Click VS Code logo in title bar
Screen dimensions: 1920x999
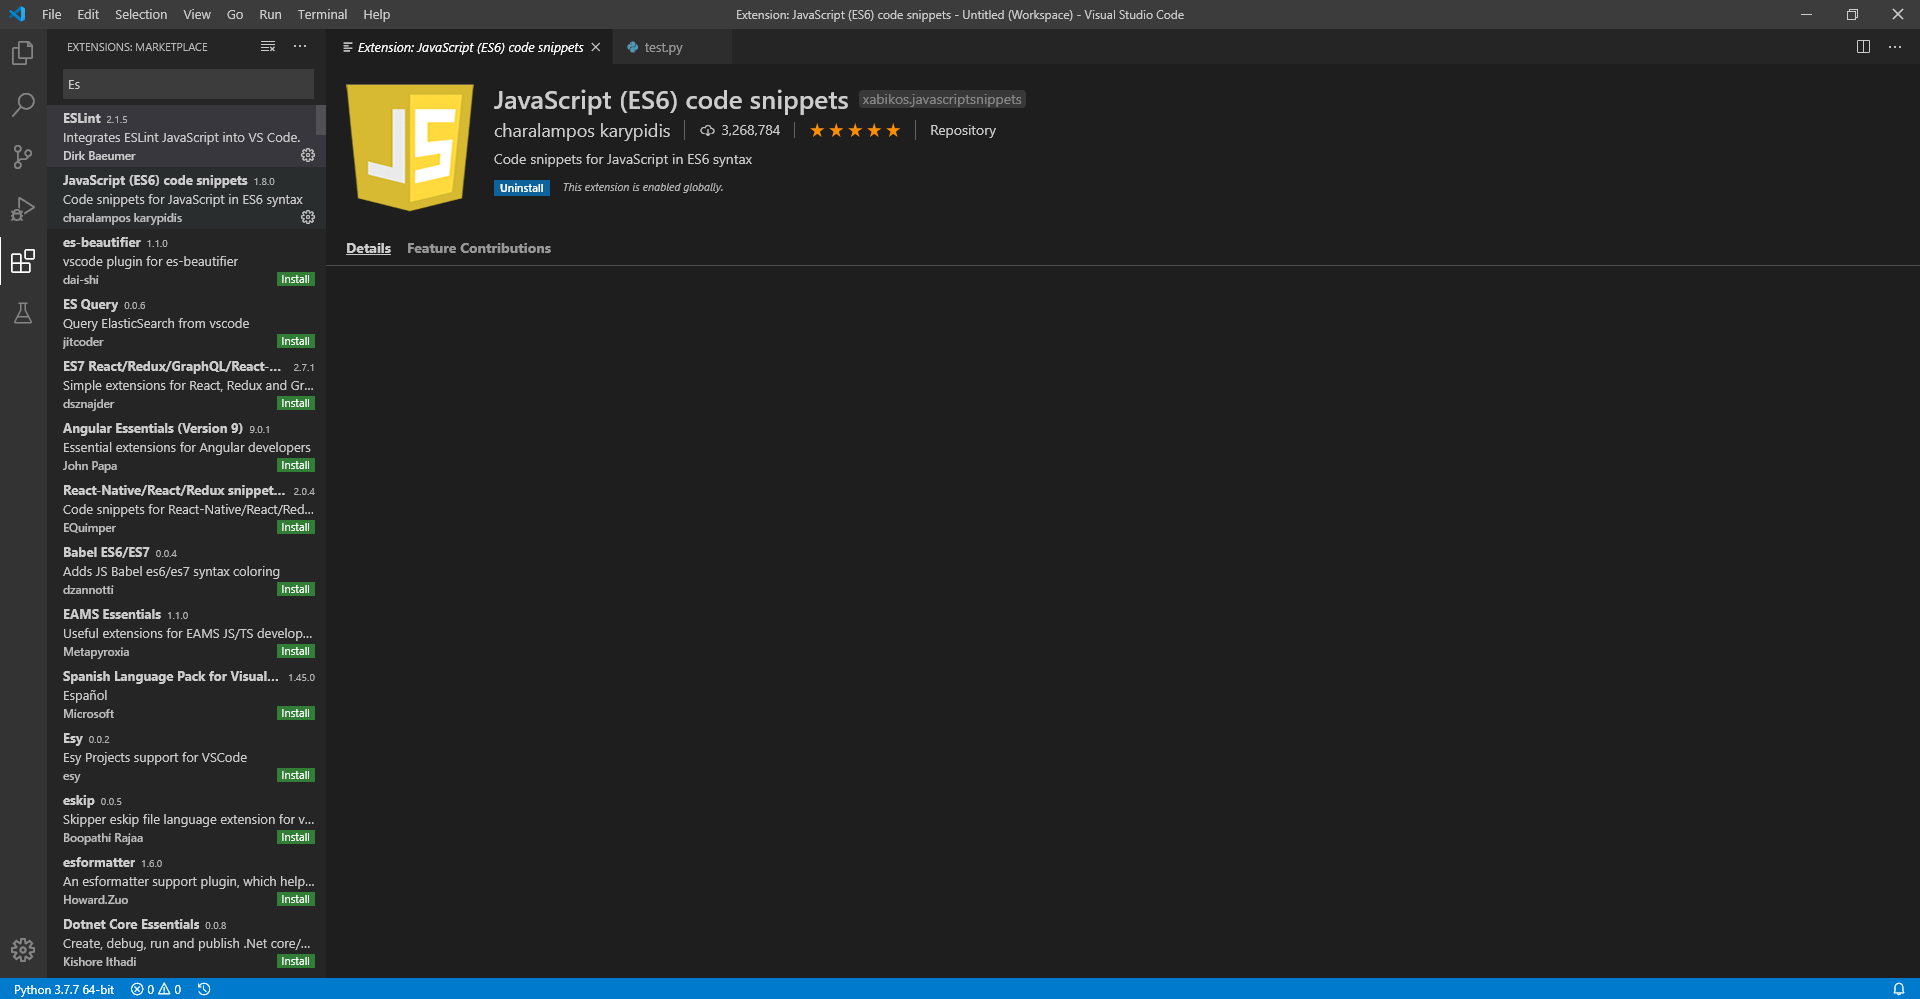[17, 14]
